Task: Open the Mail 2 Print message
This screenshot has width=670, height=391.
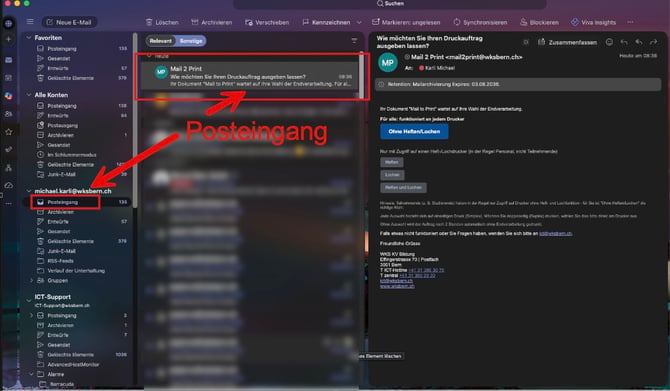Action: (x=252, y=76)
